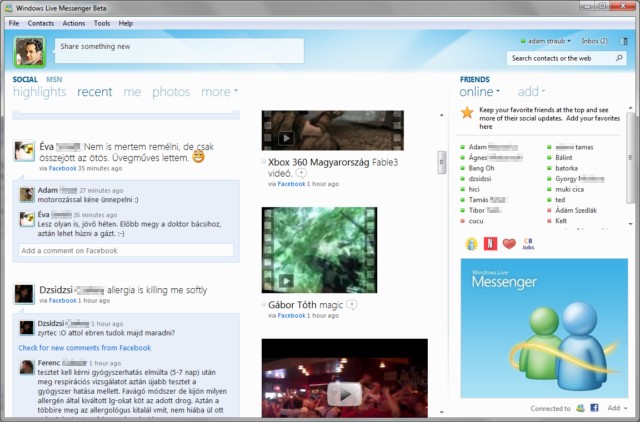This screenshot has width=640, height=422.
Task: Switch to the SOCIAL tab
Action: click(x=25, y=79)
